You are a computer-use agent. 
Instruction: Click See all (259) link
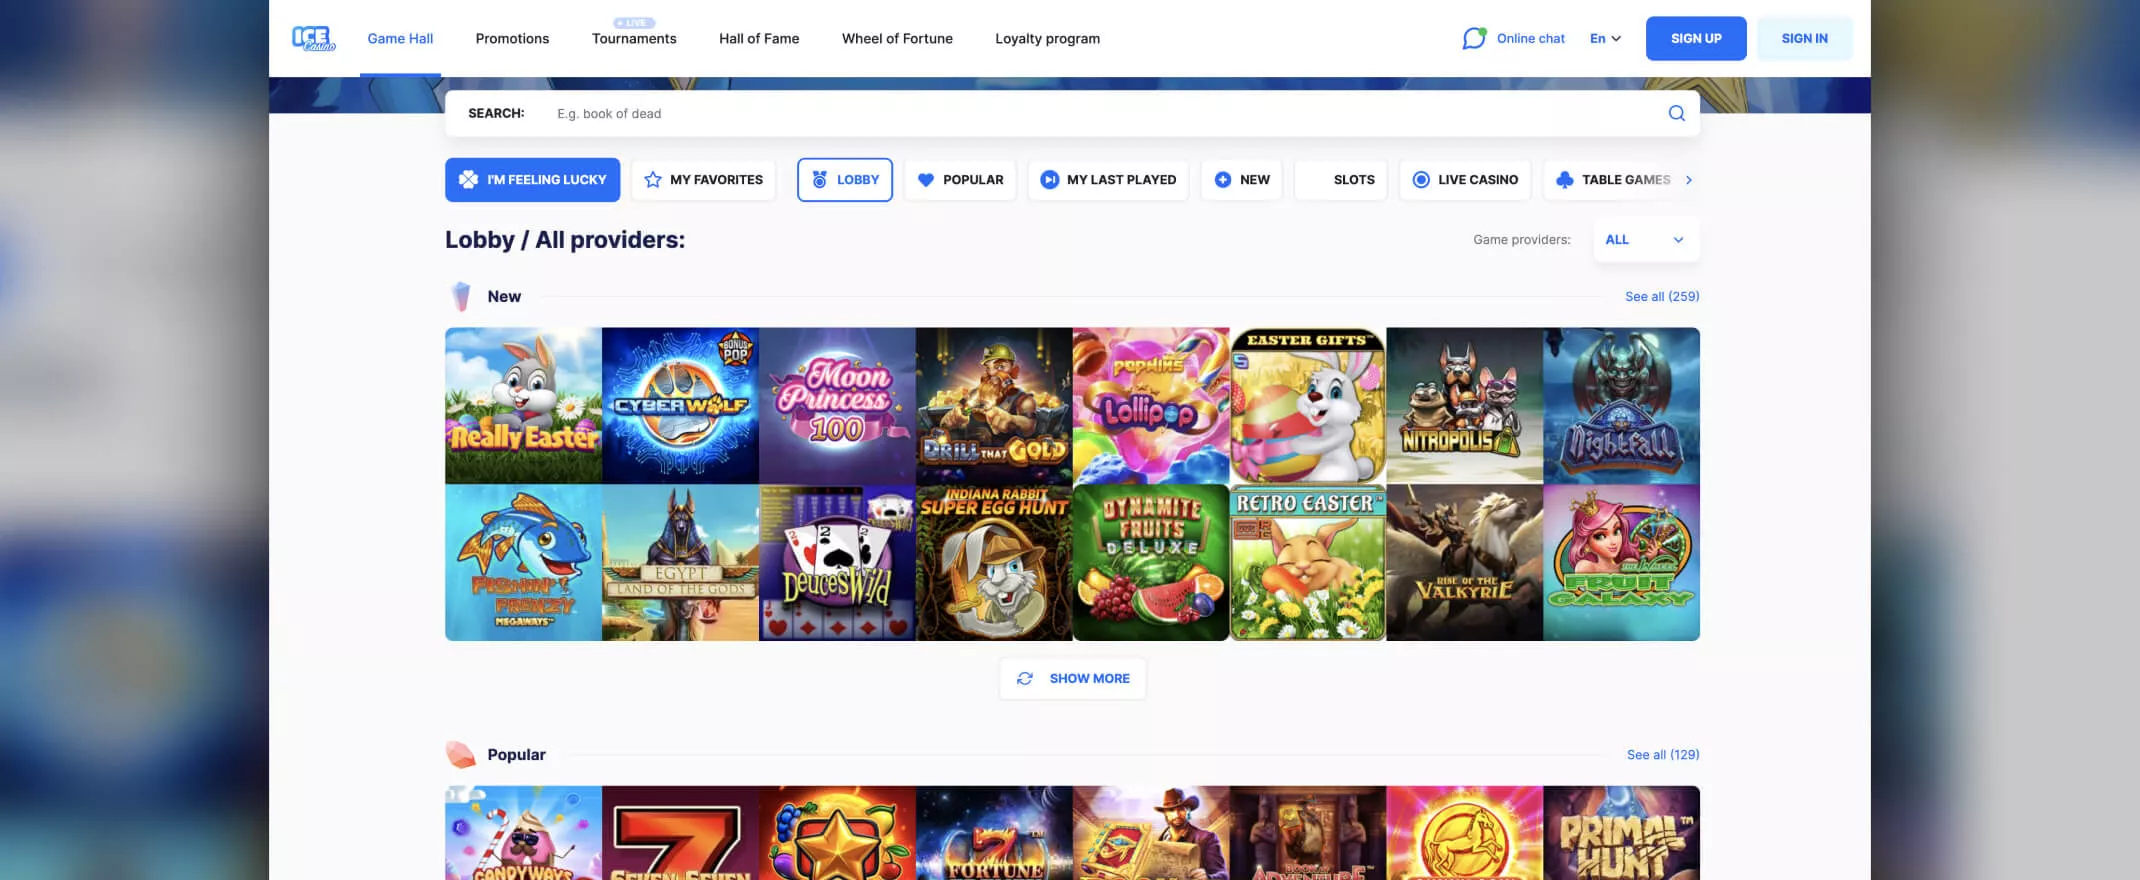tap(1662, 296)
